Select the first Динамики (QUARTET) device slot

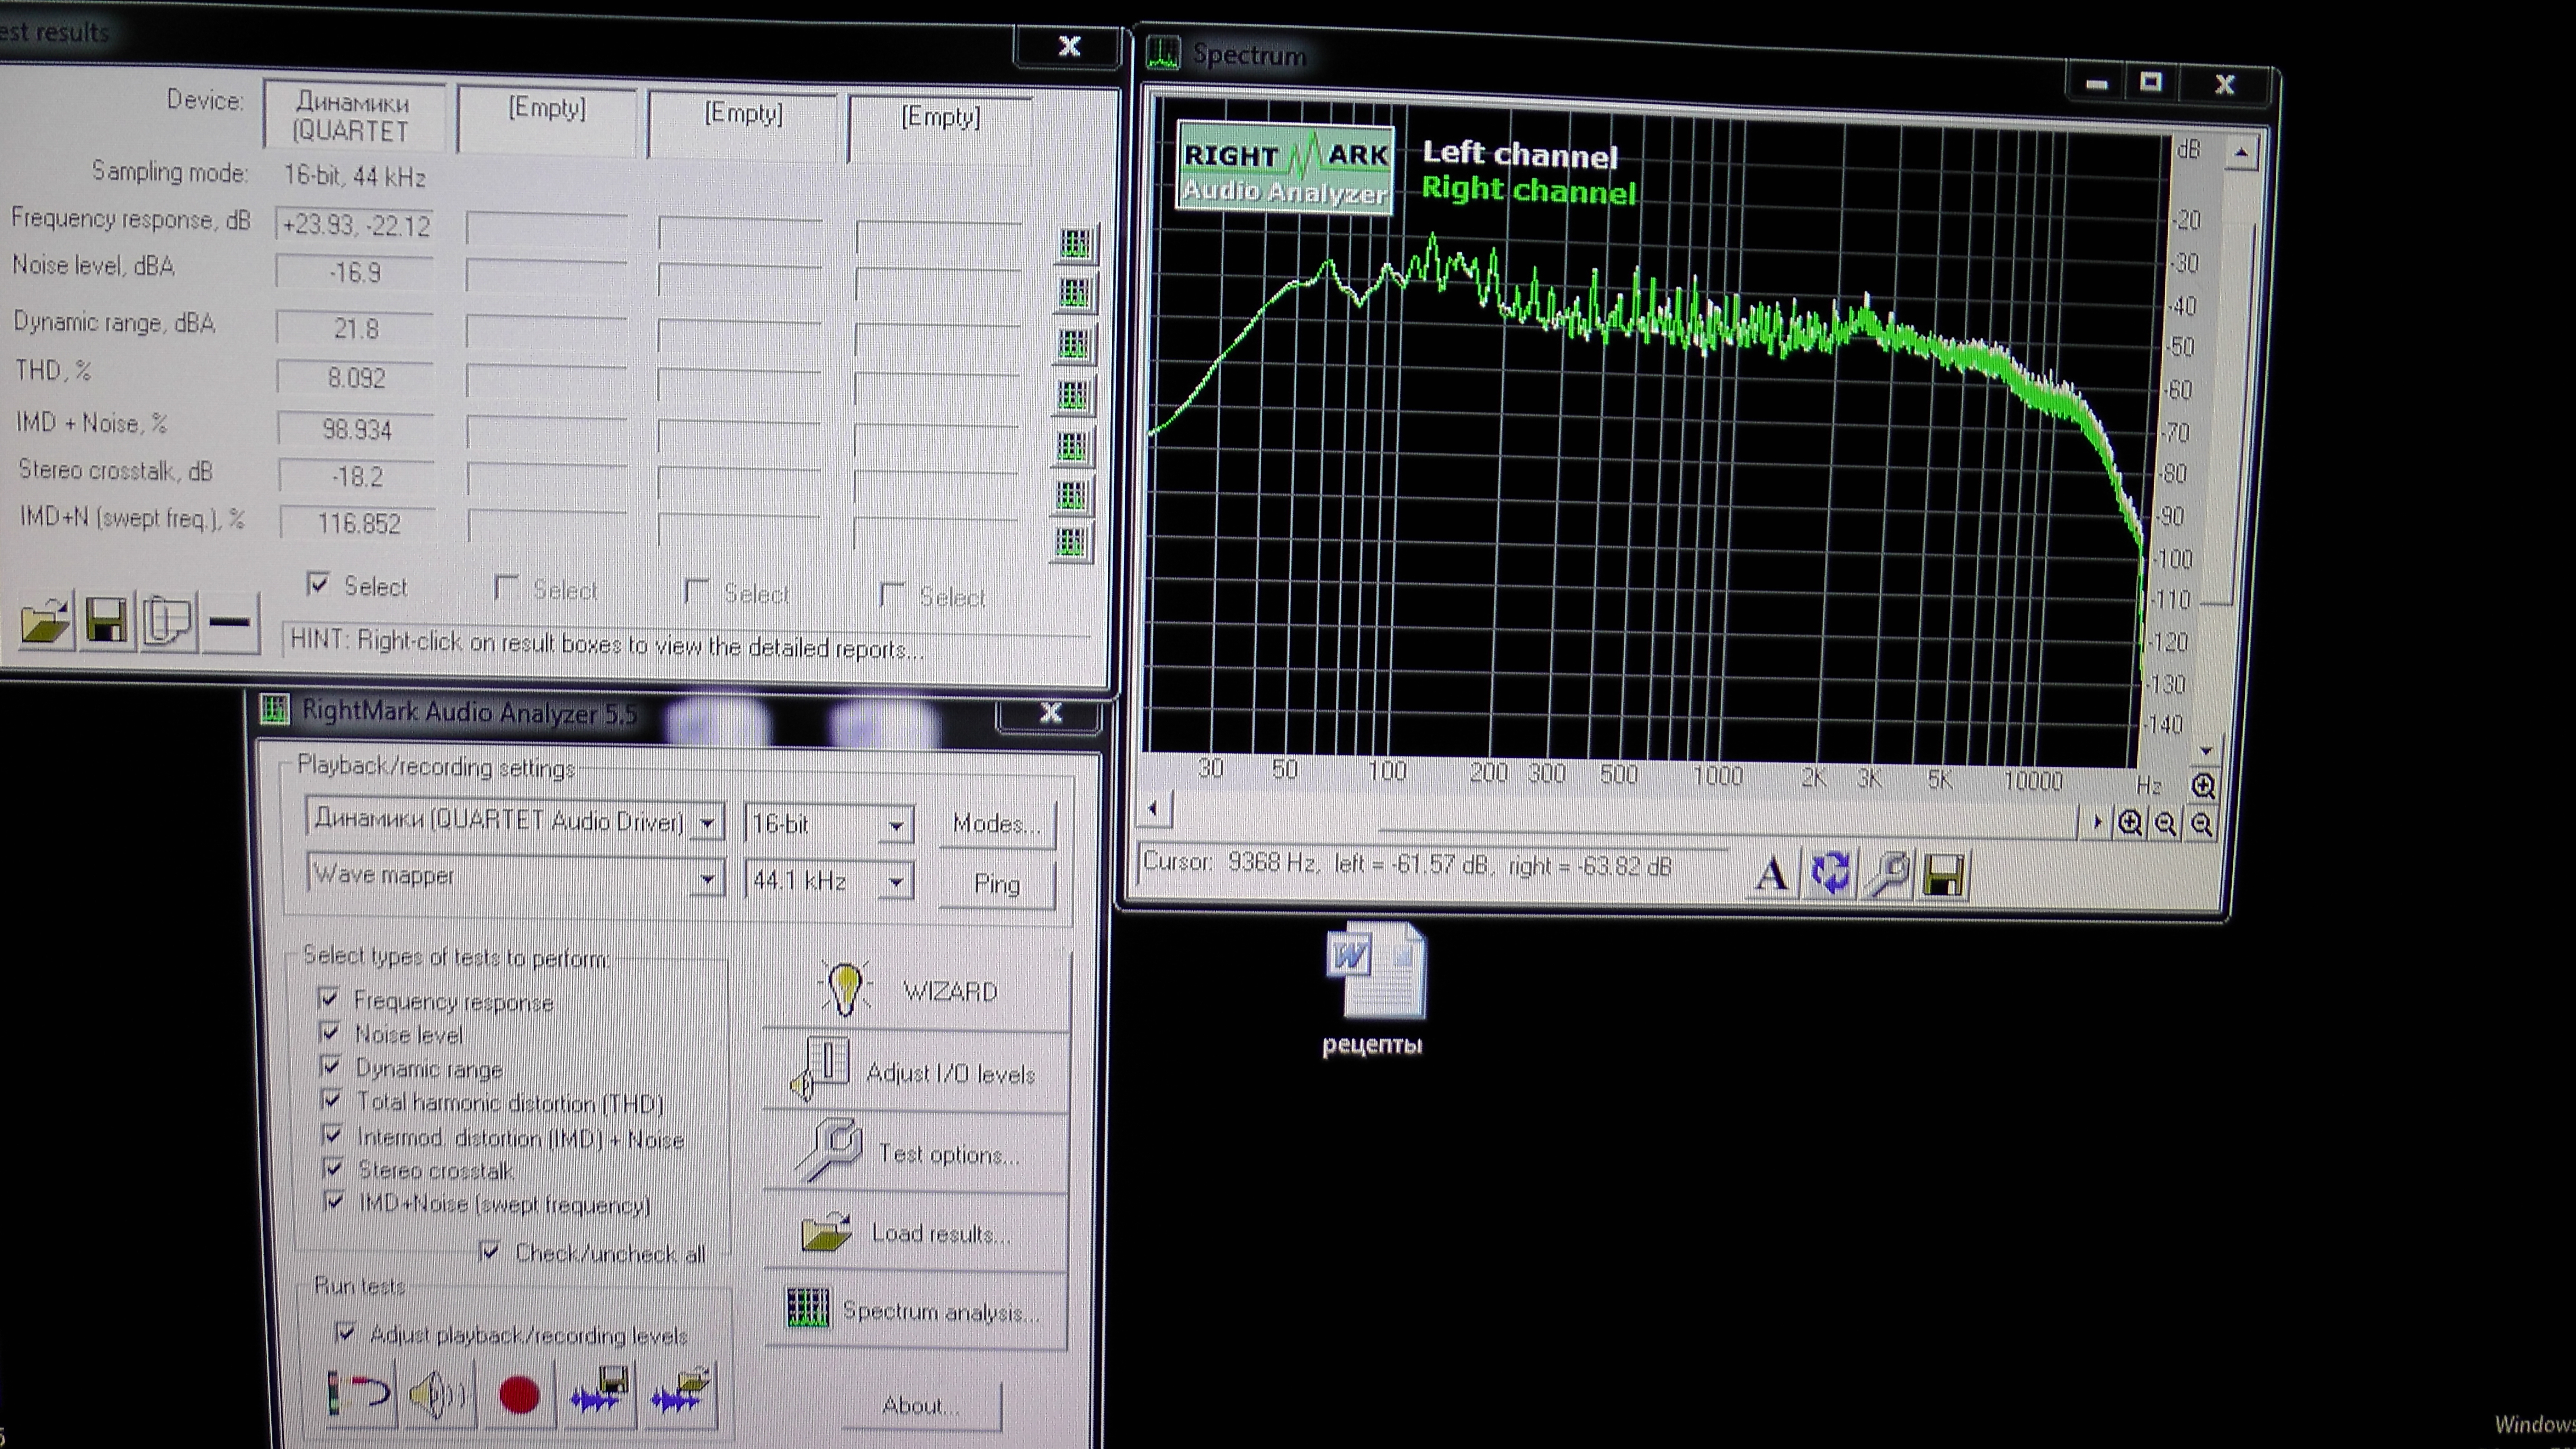pos(351,117)
